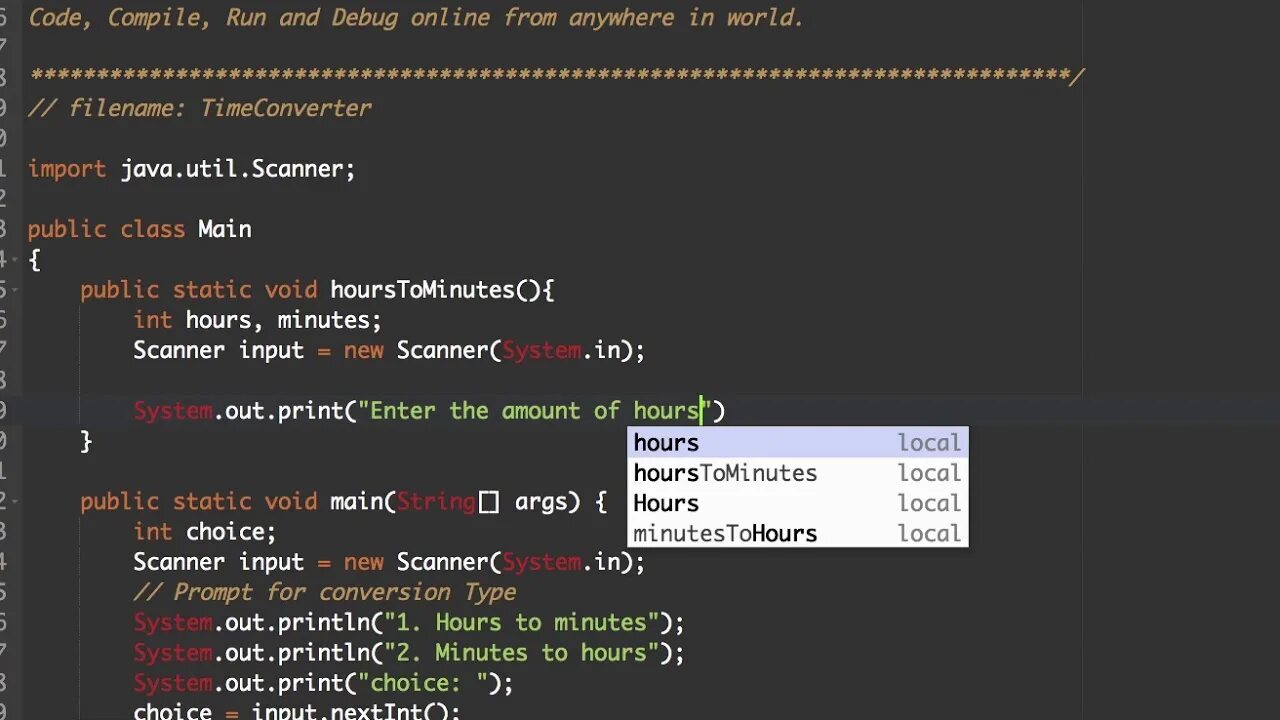1280x720 pixels.
Task: Click main method signature line
Action: point(343,502)
